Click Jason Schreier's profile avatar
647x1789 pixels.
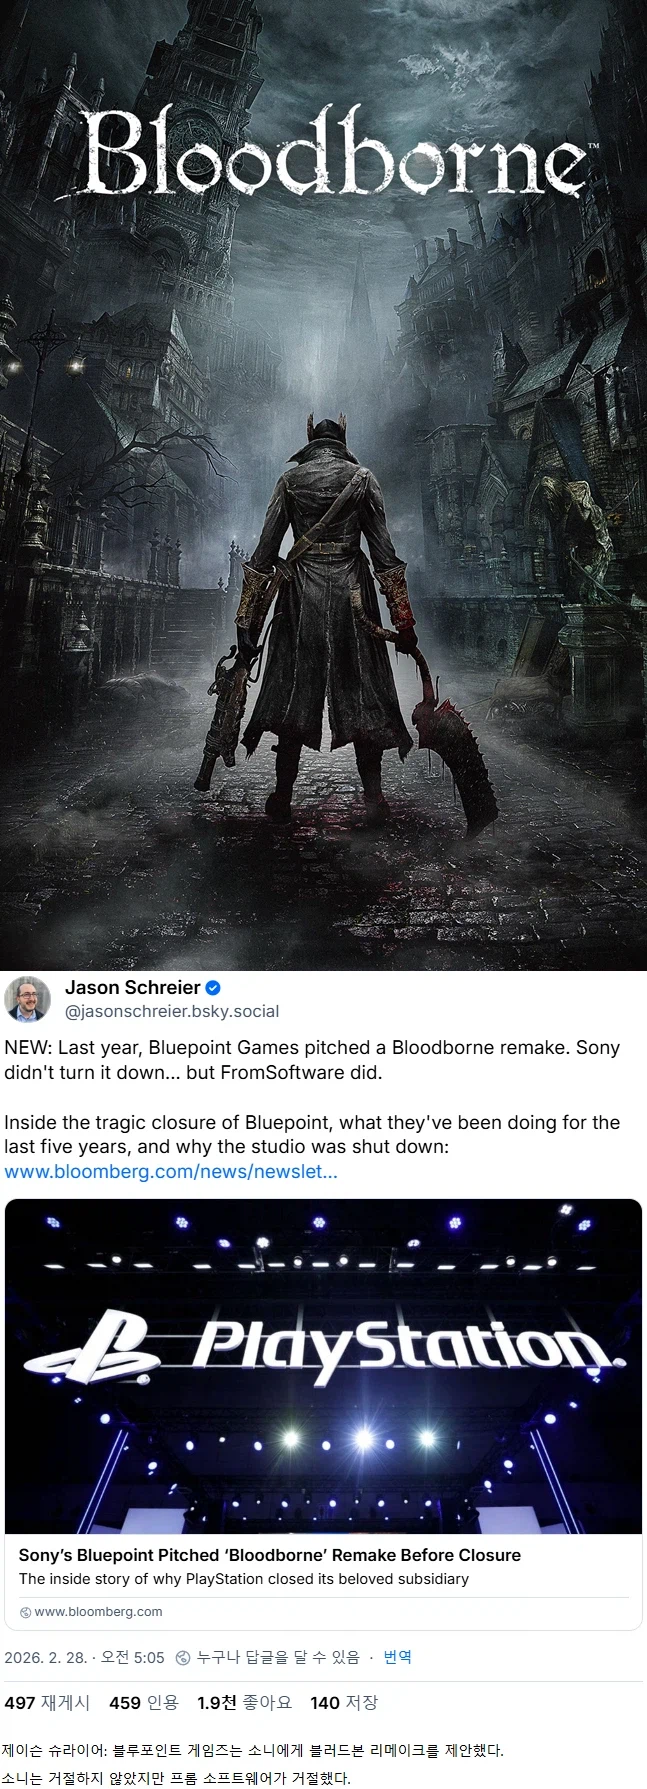[x=28, y=999]
